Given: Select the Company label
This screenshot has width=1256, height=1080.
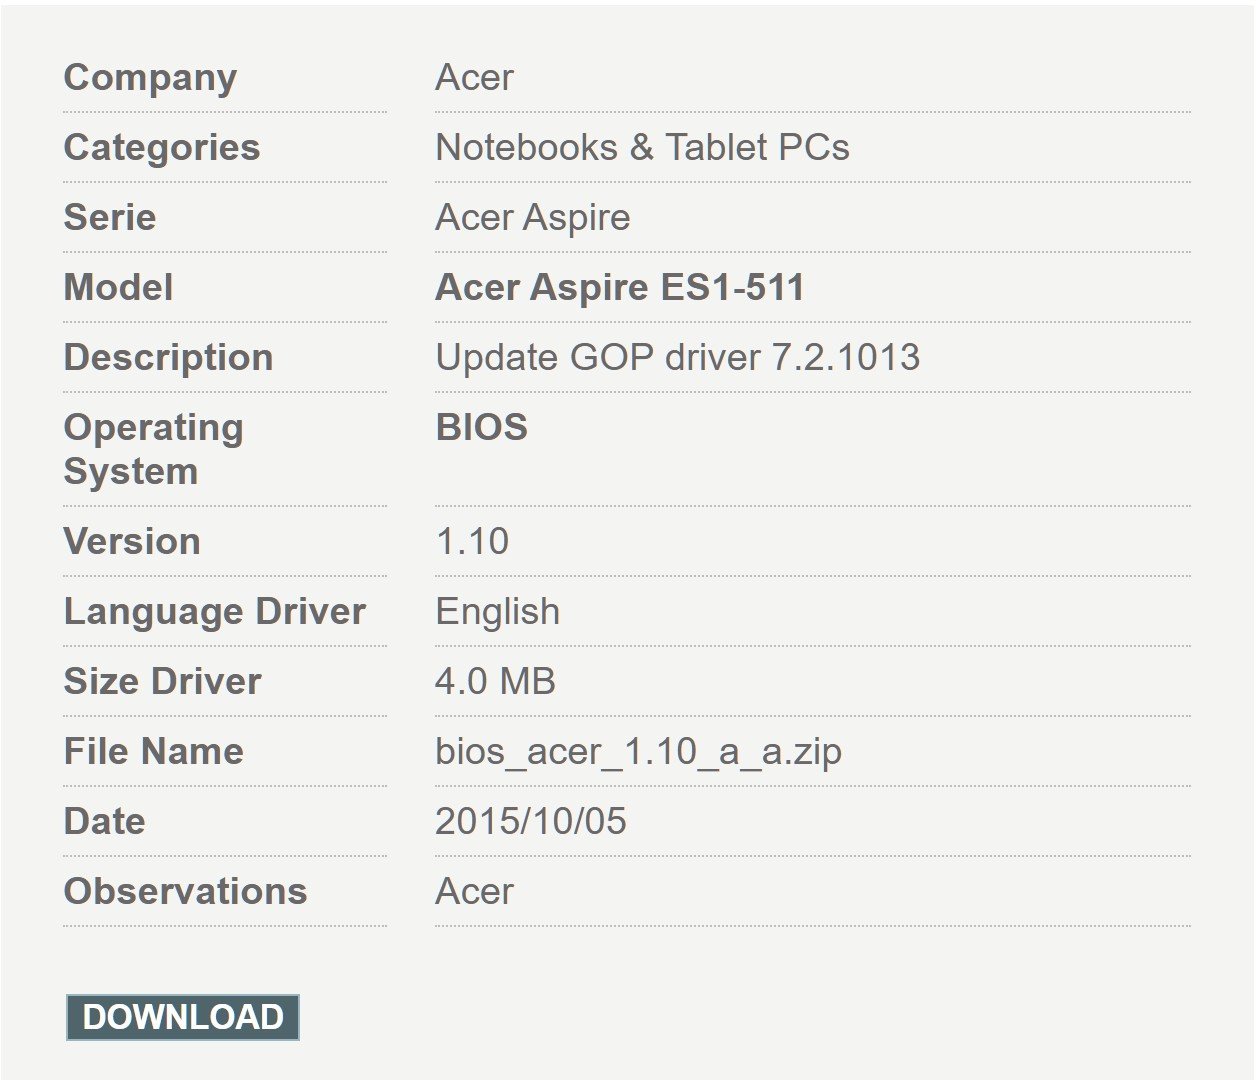Looking at the screenshot, I should (150, 78).
